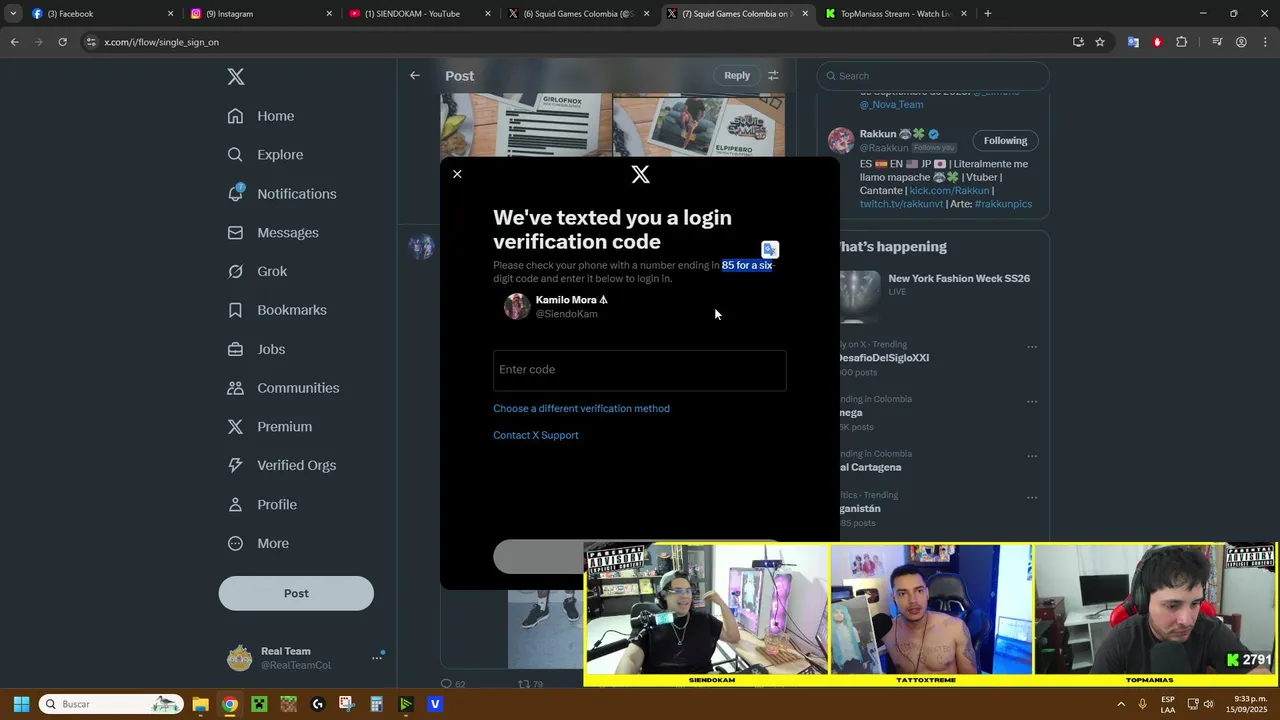Open Grok from the sidebar
Viewport: 1280px width, 720px height.
(257, 271)
